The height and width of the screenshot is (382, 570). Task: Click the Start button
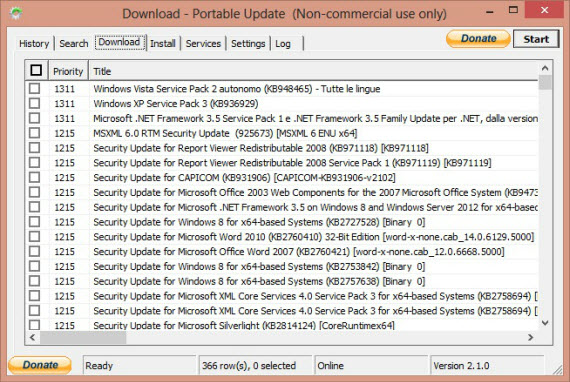pos(536,39)
